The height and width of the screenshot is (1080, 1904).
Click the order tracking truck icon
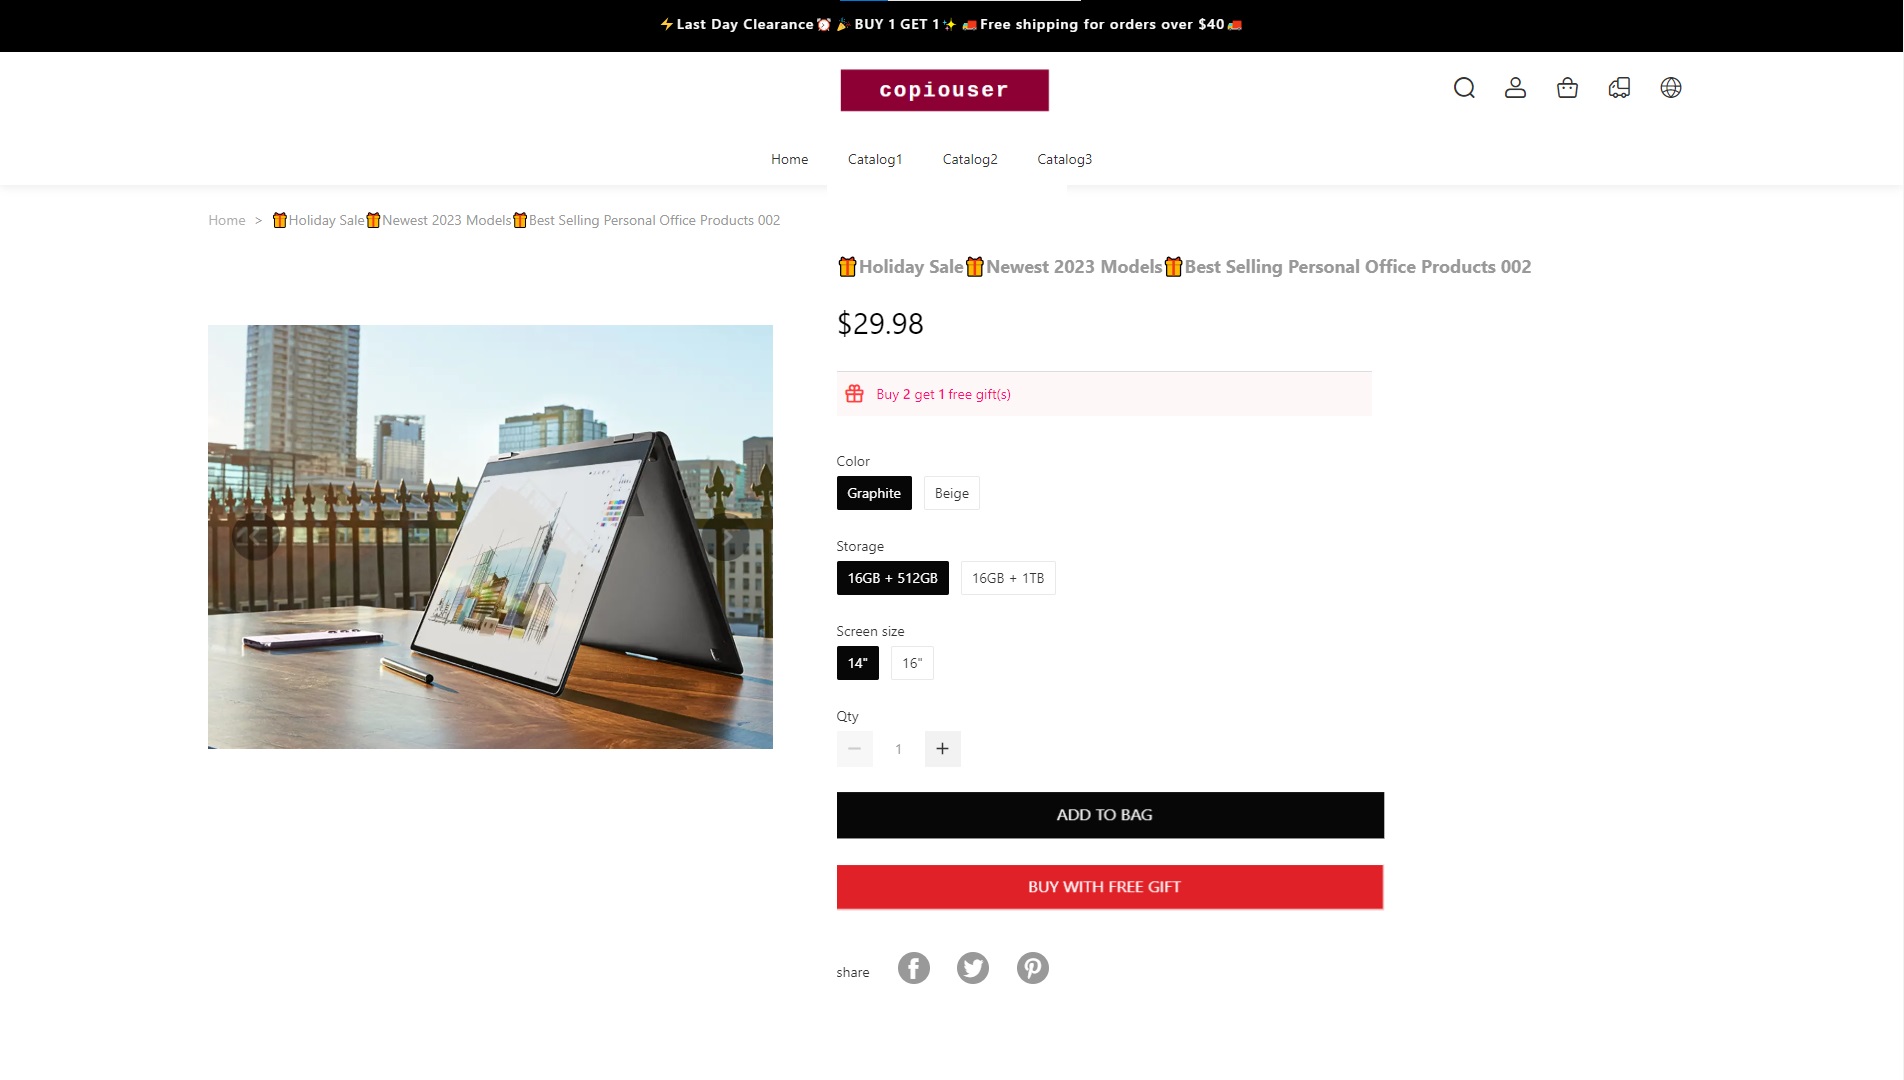(x=1619, y=88)
